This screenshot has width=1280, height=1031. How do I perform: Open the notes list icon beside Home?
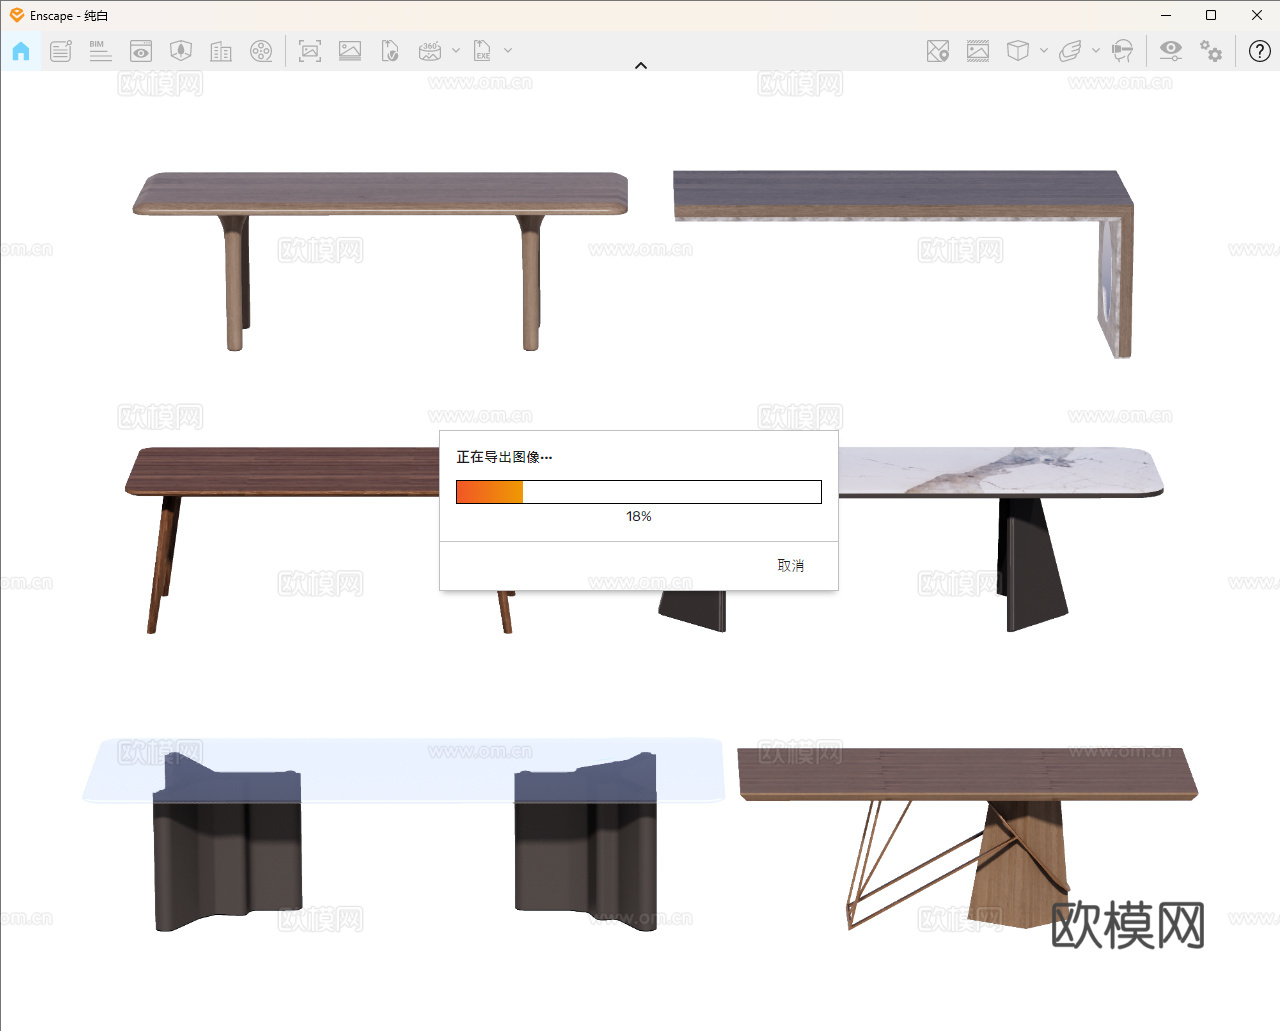(x=61, y=51)
